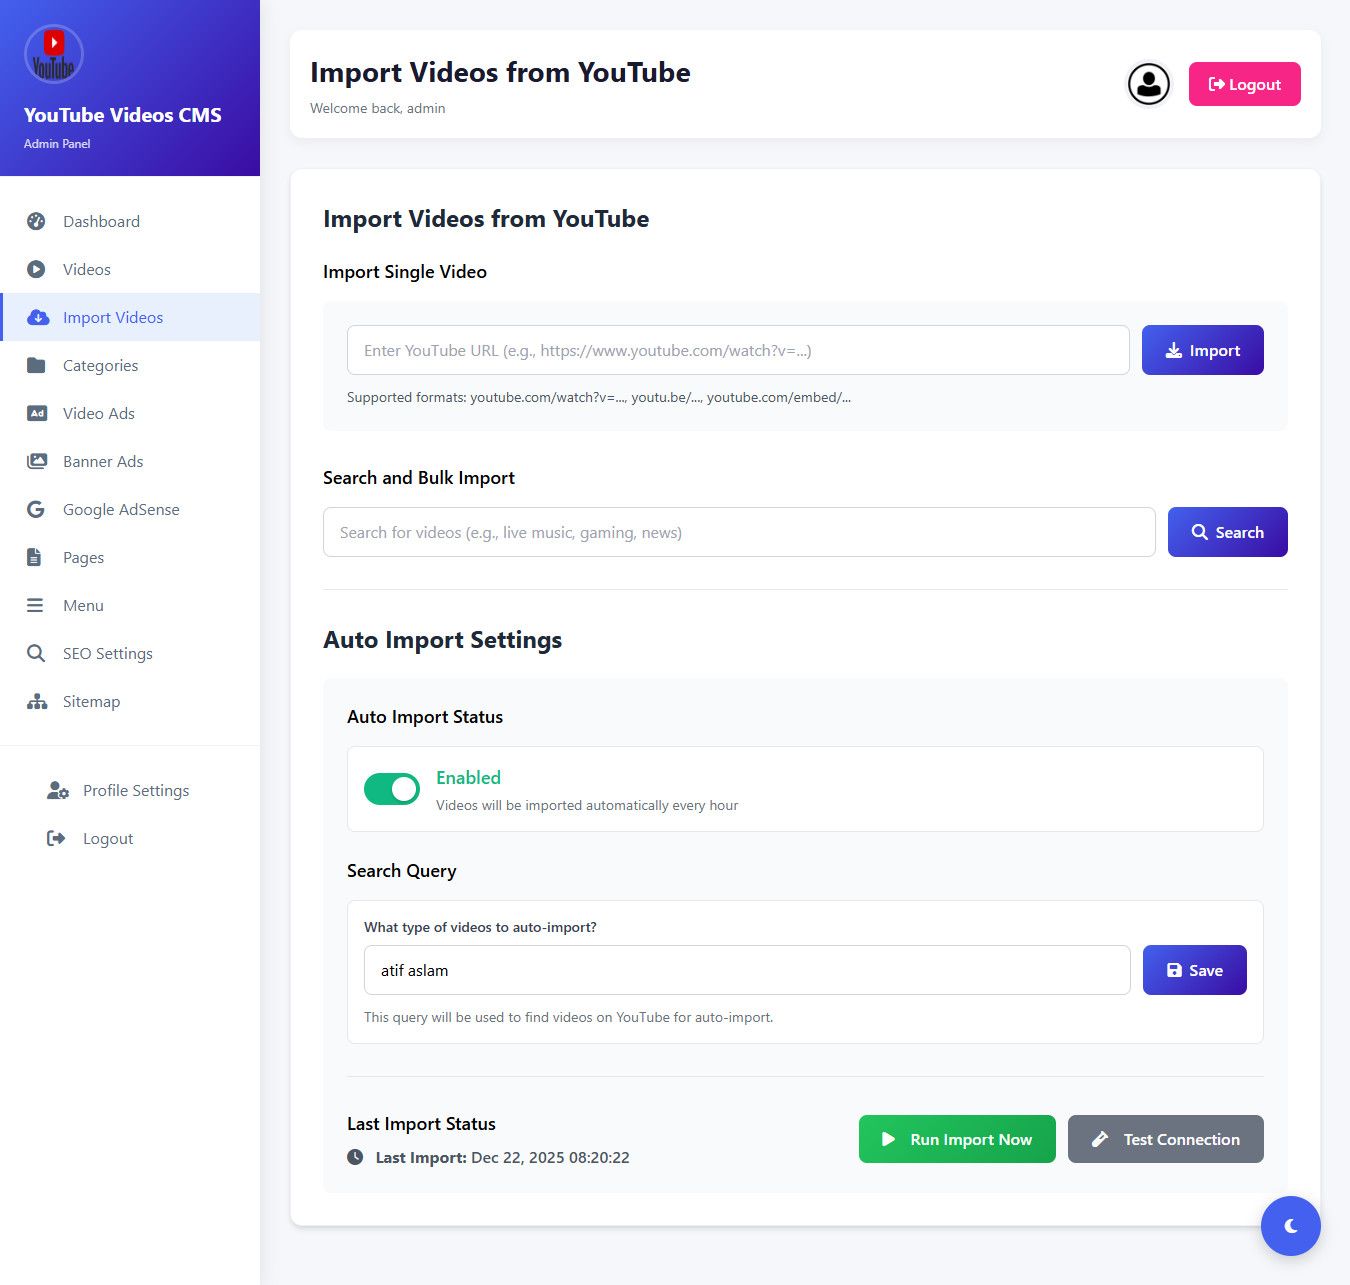Open Google AdSense settings
The image size is (1350, 1285).
coord(130,509)
